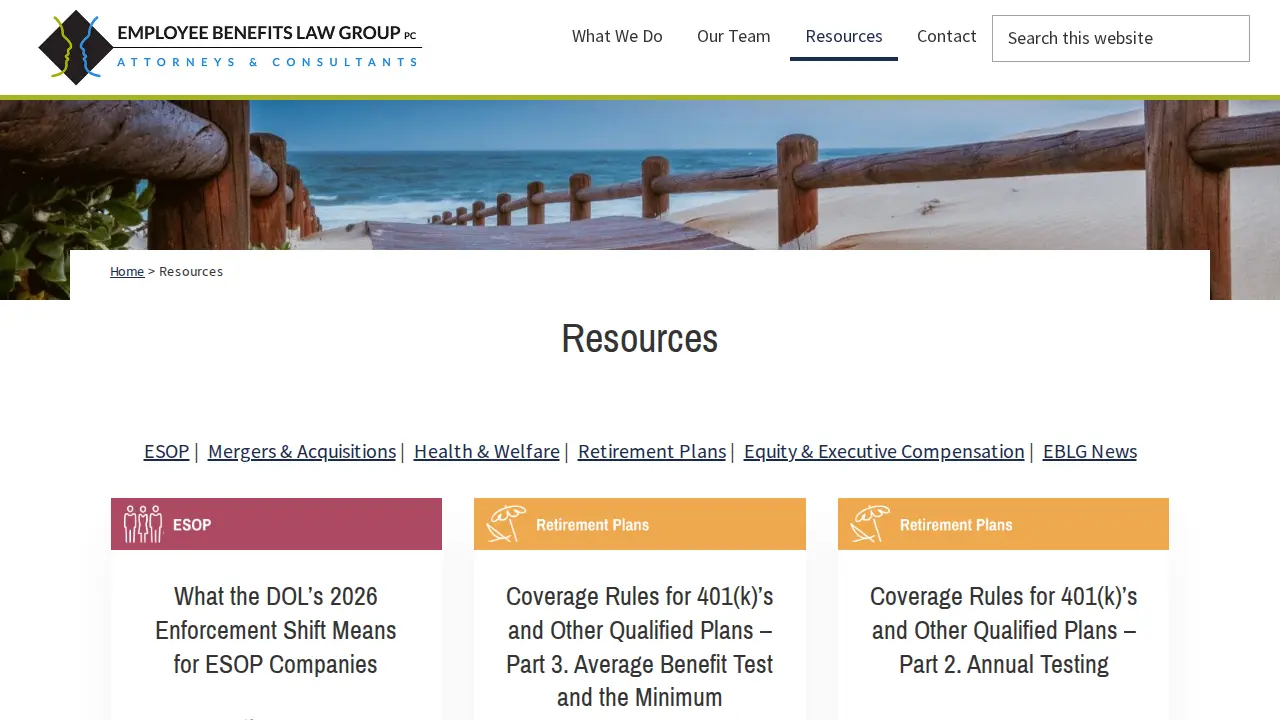The image size is (1280, 720).
Task: Go to the Contact page
Action: tap(946, 36)
